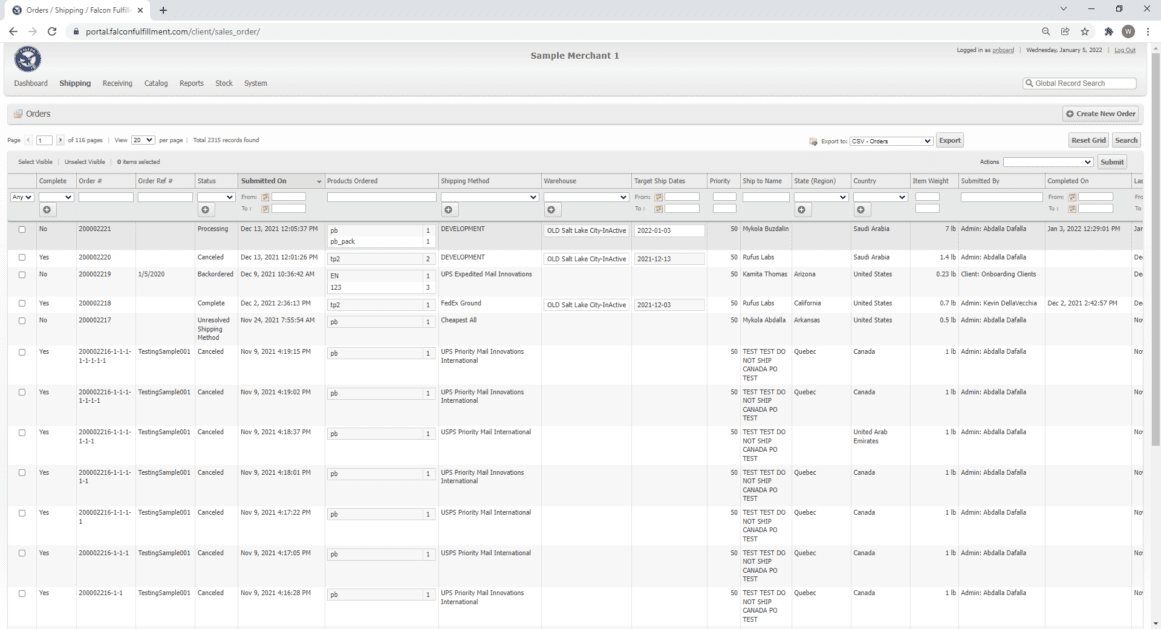This screenshot has width=1161, height=629.
Task: Click the Global Record Search field
Action: (1080, 84)
